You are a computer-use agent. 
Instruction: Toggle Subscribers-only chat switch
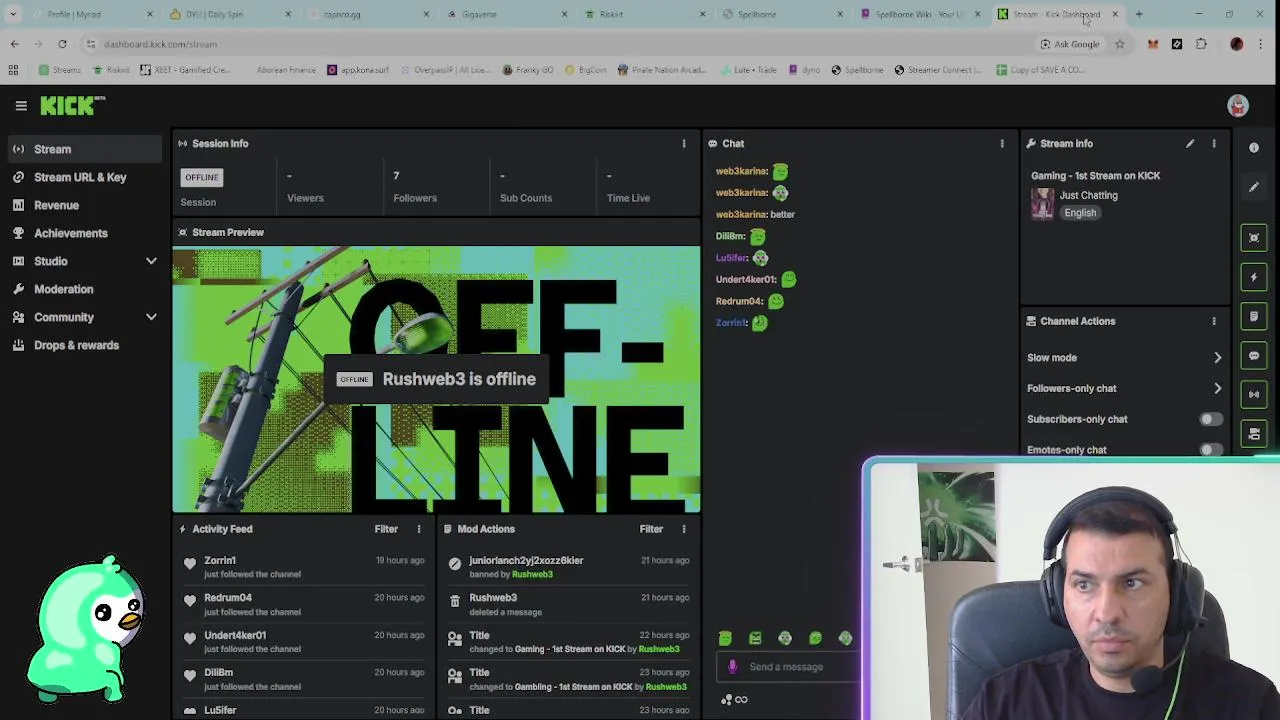[x=1210, y=419]
